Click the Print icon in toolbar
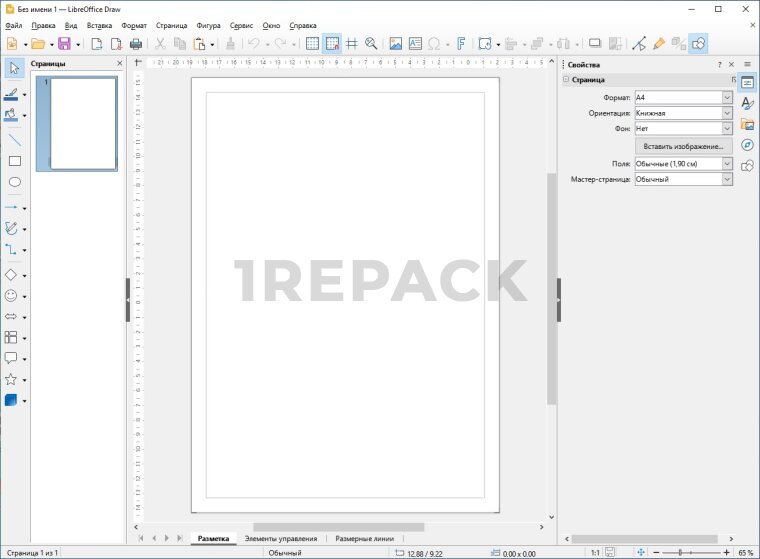The width and height of the screenshot is (760, 559). (135, 44)
